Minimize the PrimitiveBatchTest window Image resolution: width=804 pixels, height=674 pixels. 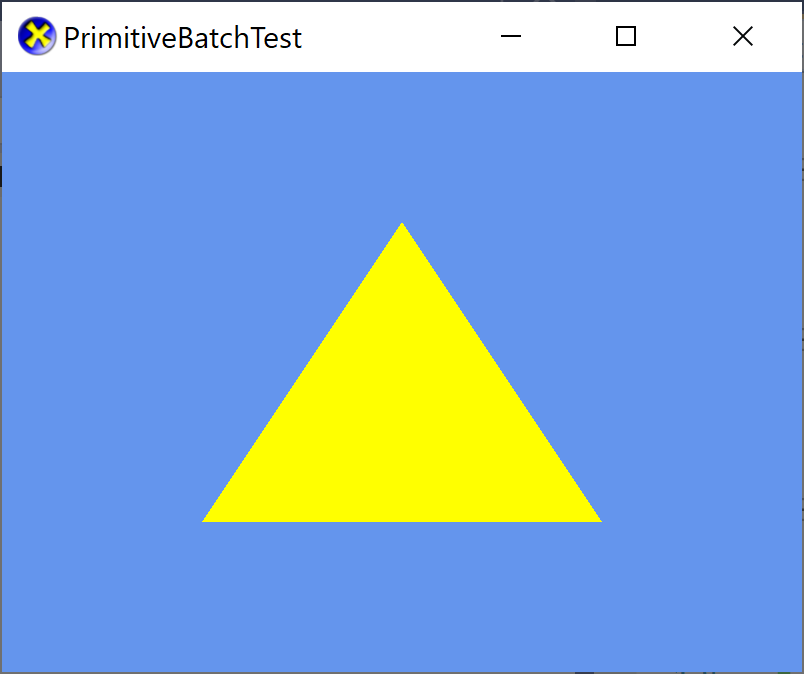pyautogui.click(x=511, y=36)
